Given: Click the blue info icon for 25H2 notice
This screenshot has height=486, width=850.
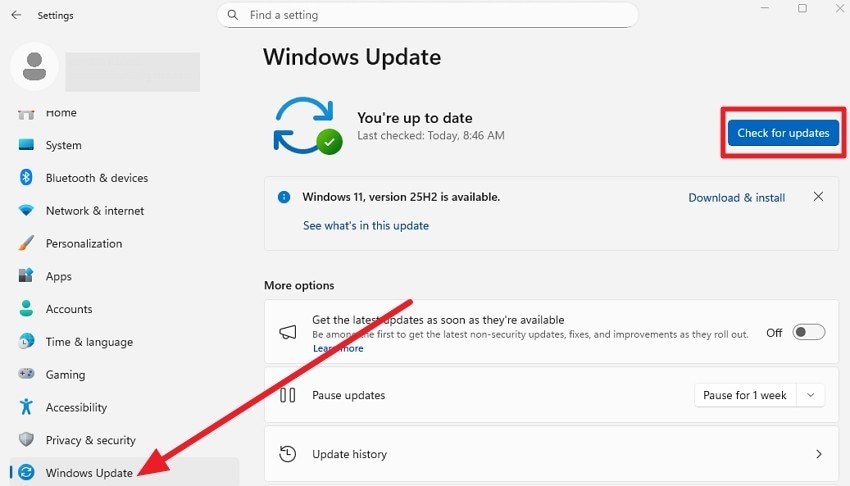Looking at the screenshot, I should (284, 197).
